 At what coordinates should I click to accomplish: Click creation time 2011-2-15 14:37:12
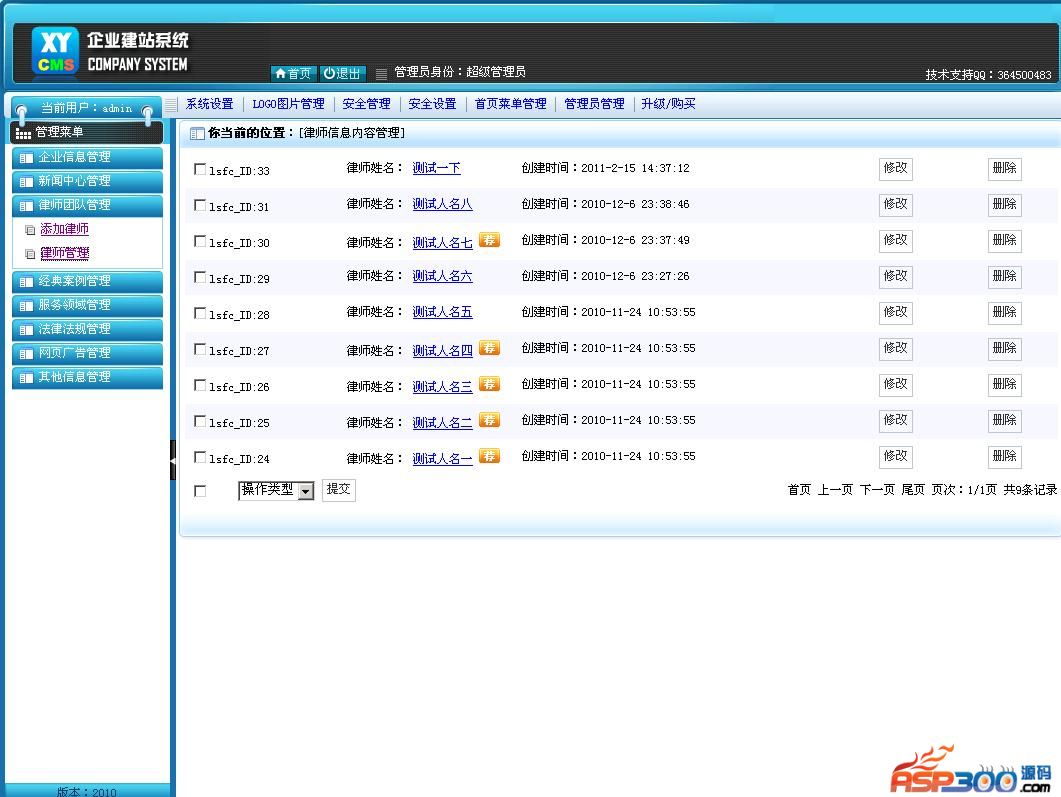coord(635,168)
